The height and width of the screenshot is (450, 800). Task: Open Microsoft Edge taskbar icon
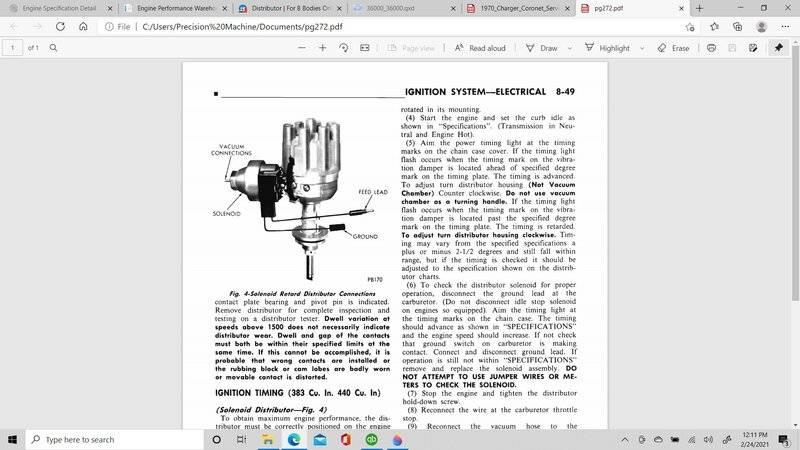click(293, 439)
